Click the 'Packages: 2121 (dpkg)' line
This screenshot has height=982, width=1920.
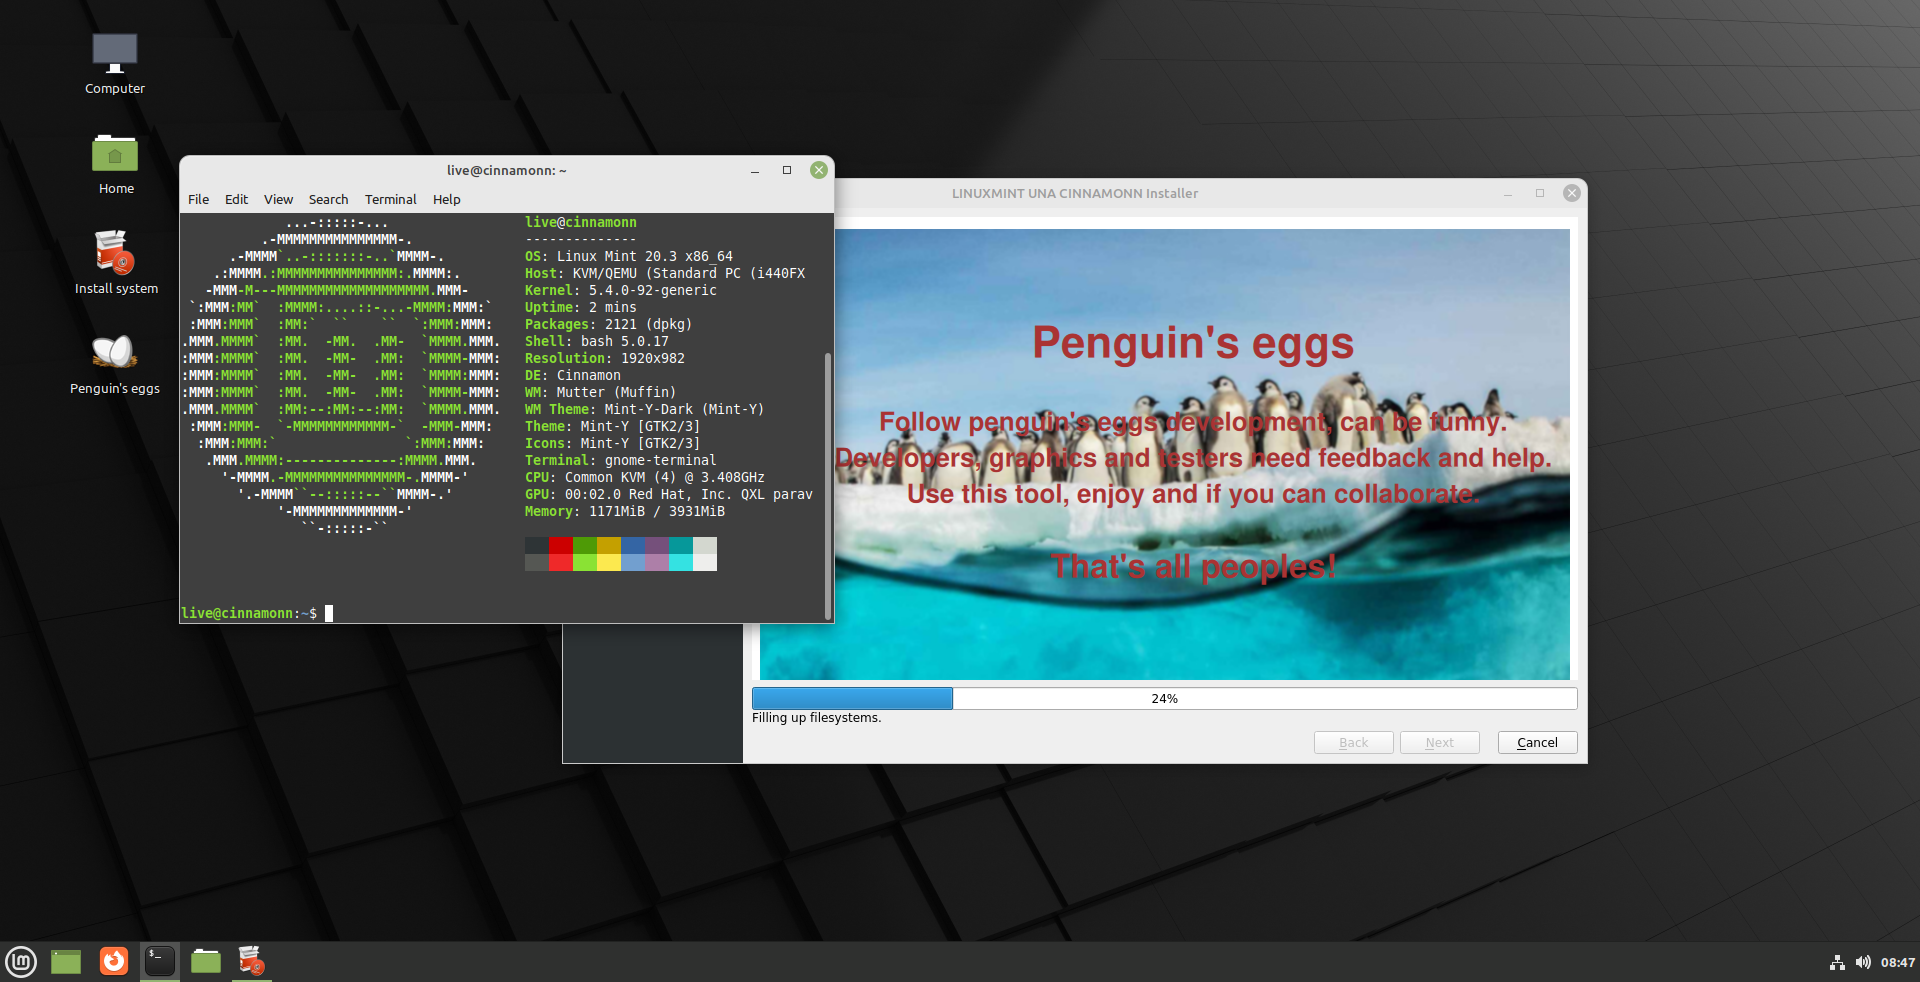tap(609, 324)
